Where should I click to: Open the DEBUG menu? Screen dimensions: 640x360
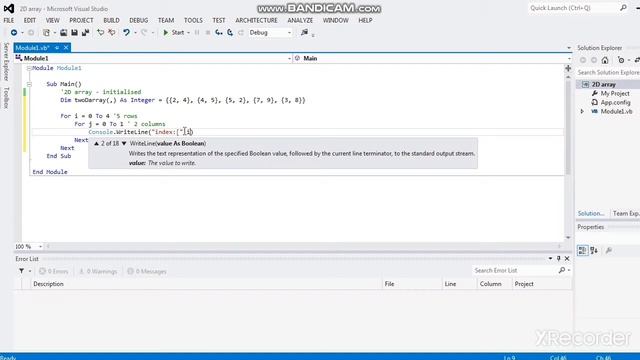(x=139, y=20)
